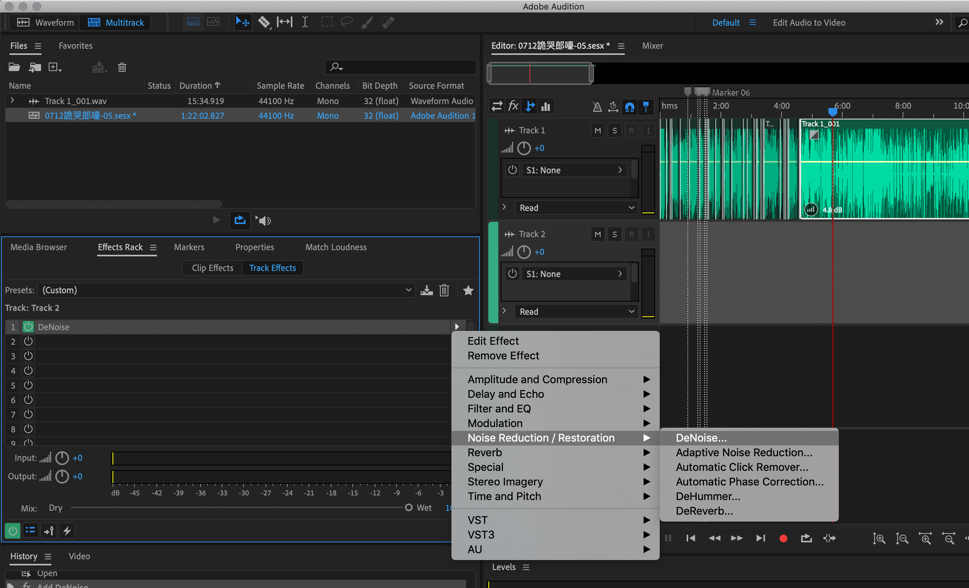Toggle main effects rack power button
This screenshot has height=588, width=969.
[12, 530]
